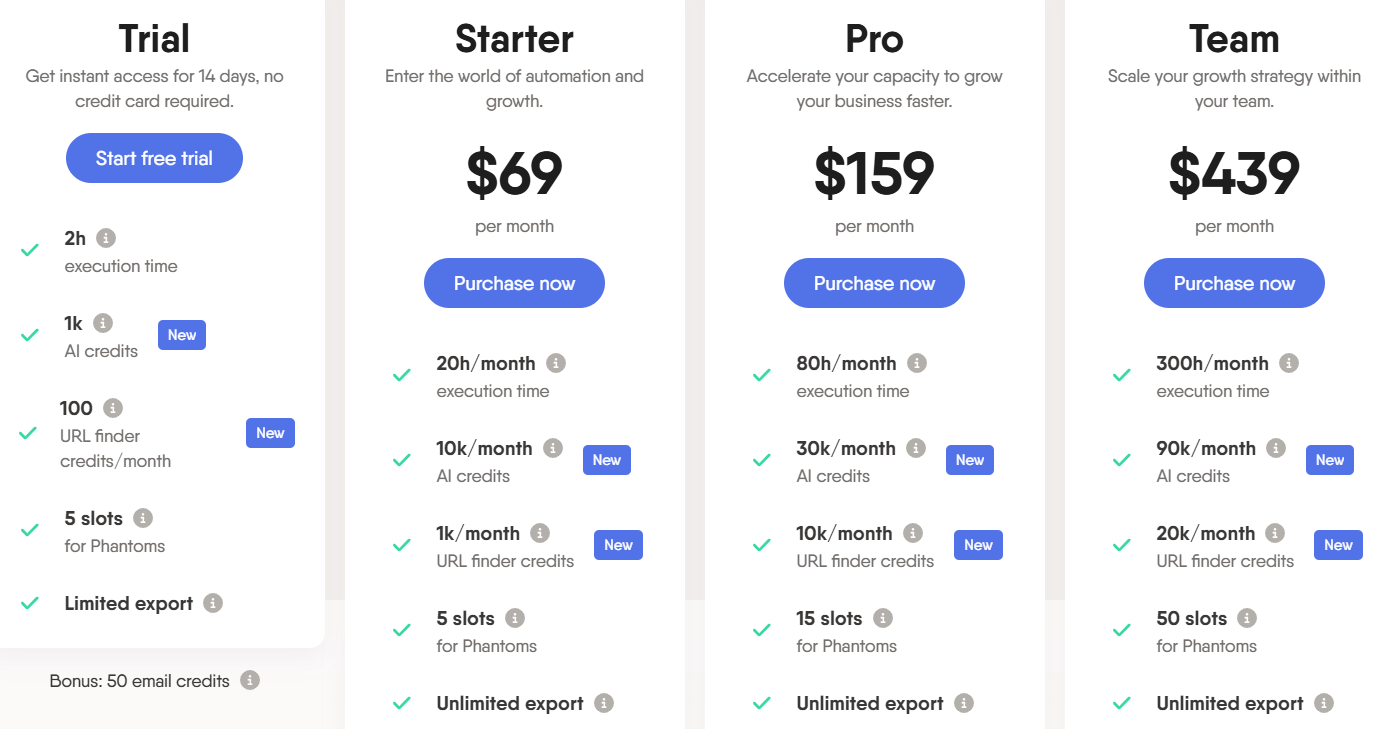Screen dimensions: 1382x729
Task: Click the New badge next to Trial's AI credits
Action: point(182,335)
